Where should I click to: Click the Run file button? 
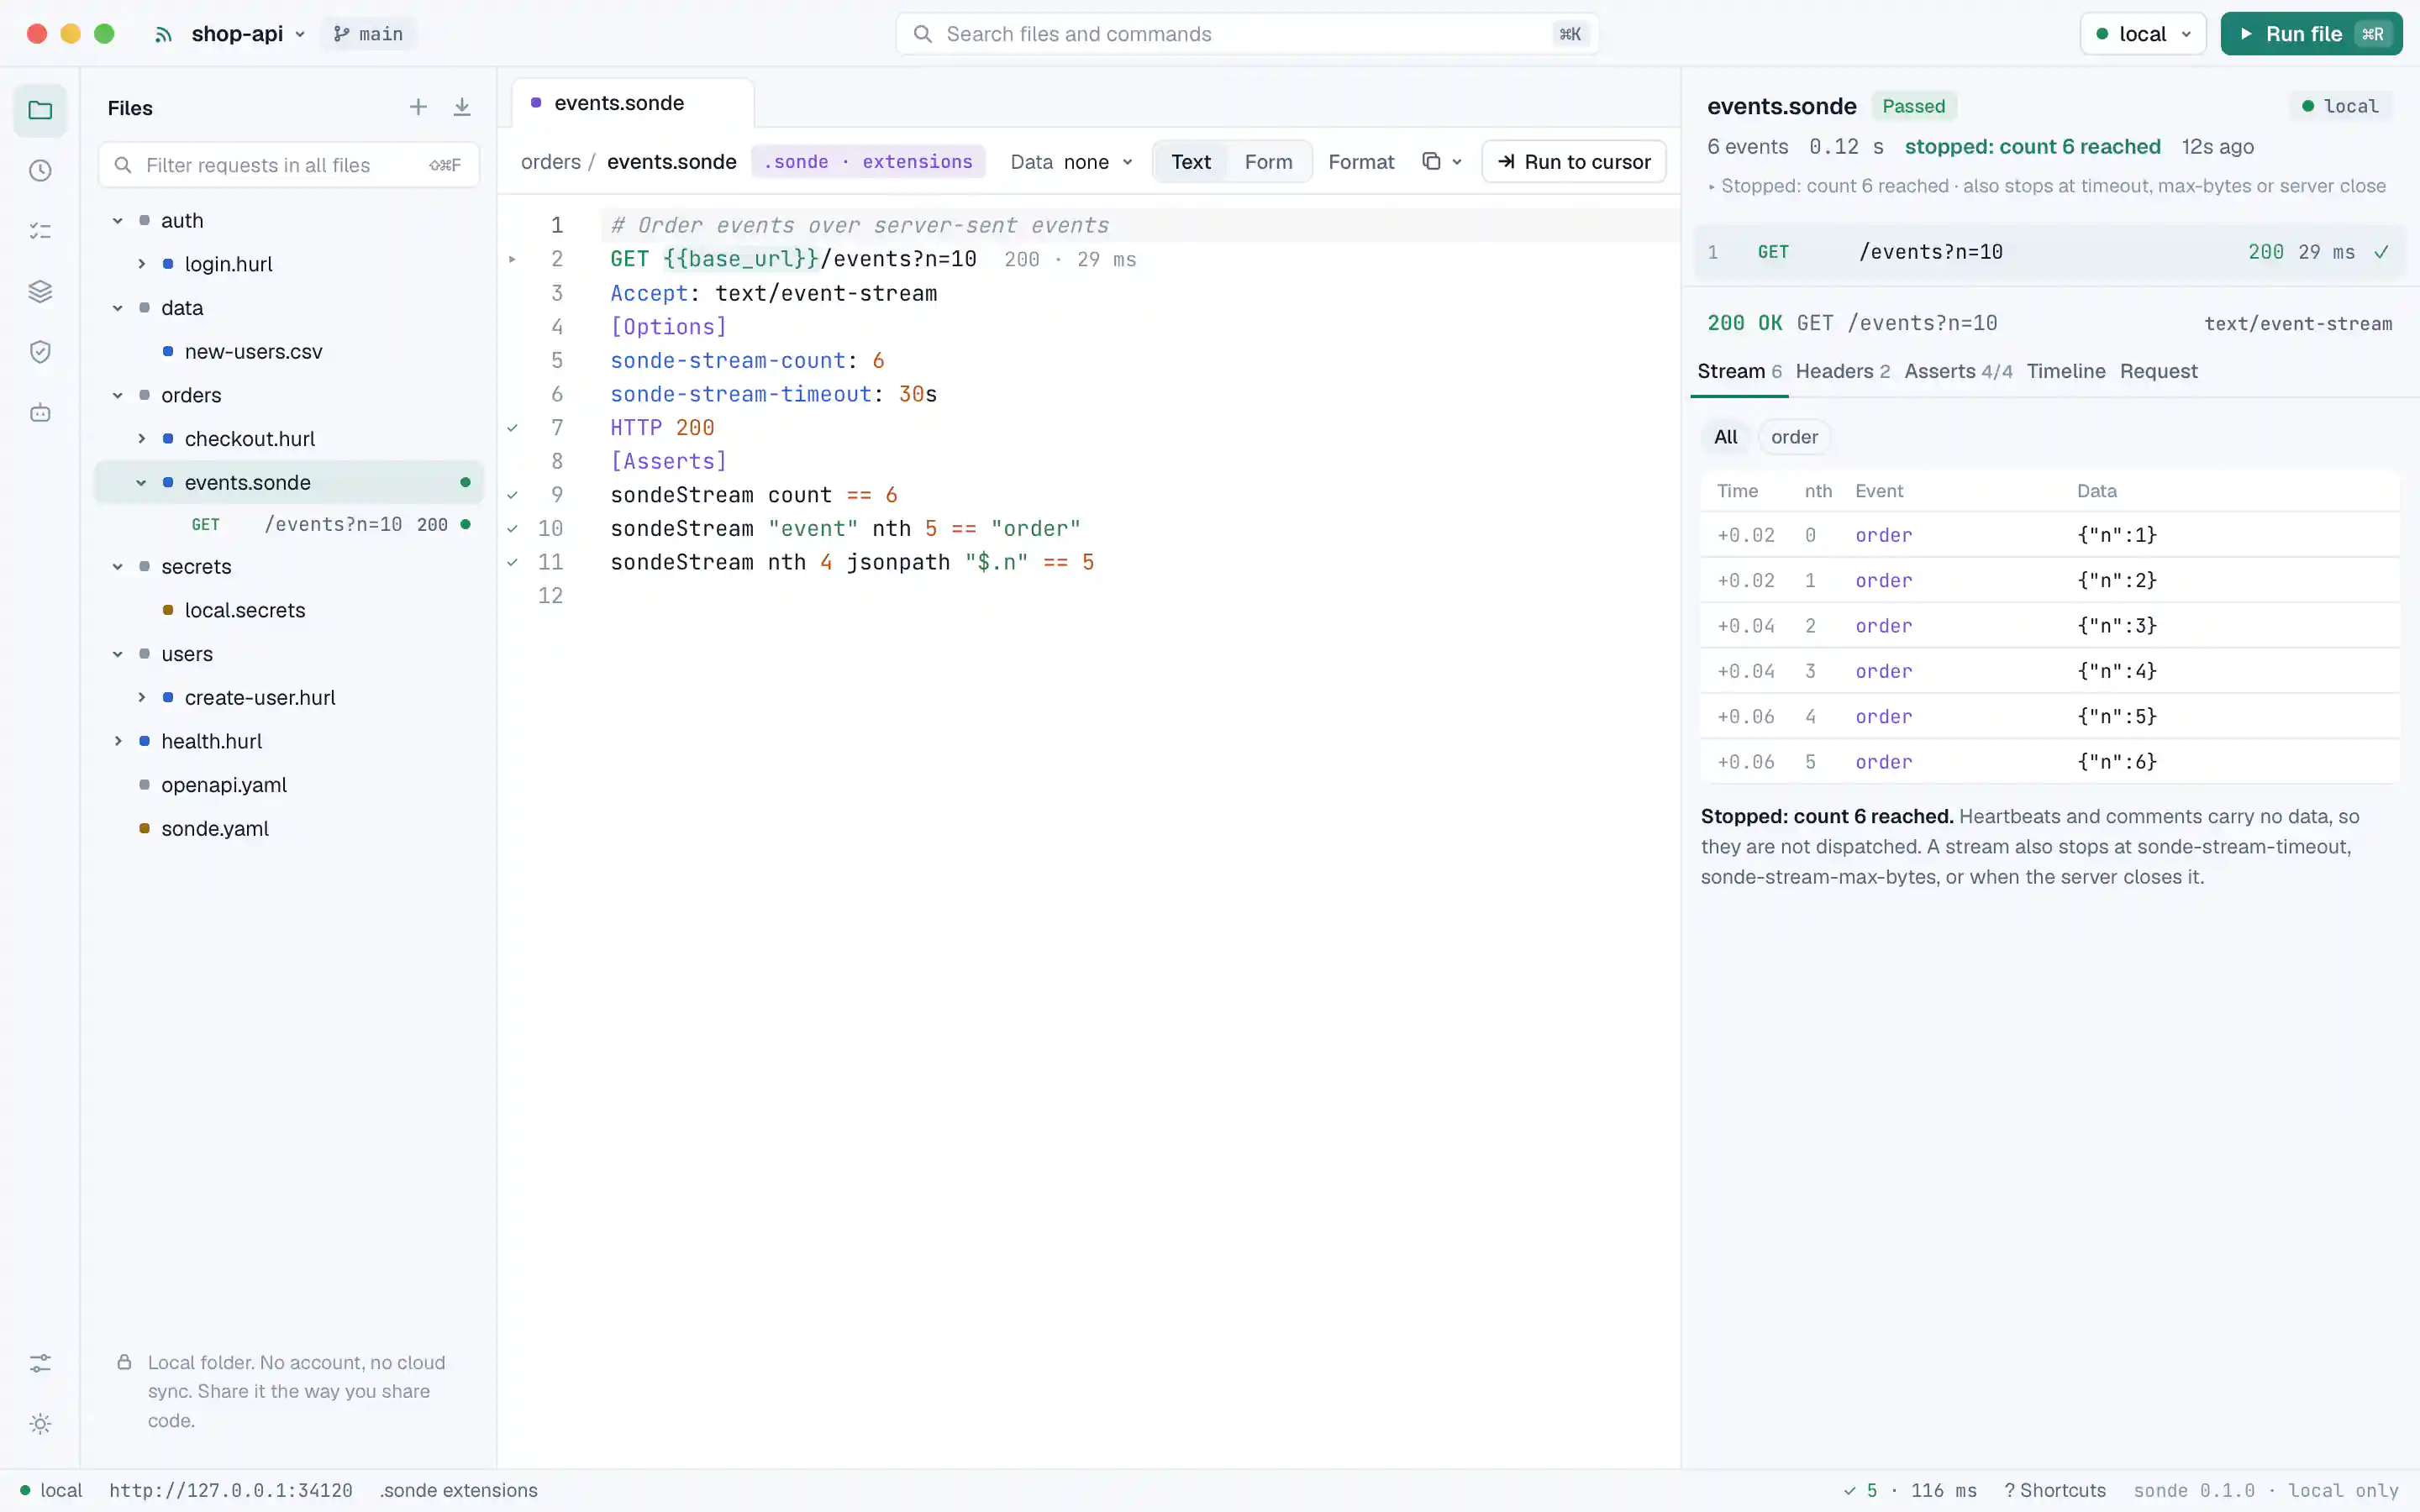point(2311,34)
